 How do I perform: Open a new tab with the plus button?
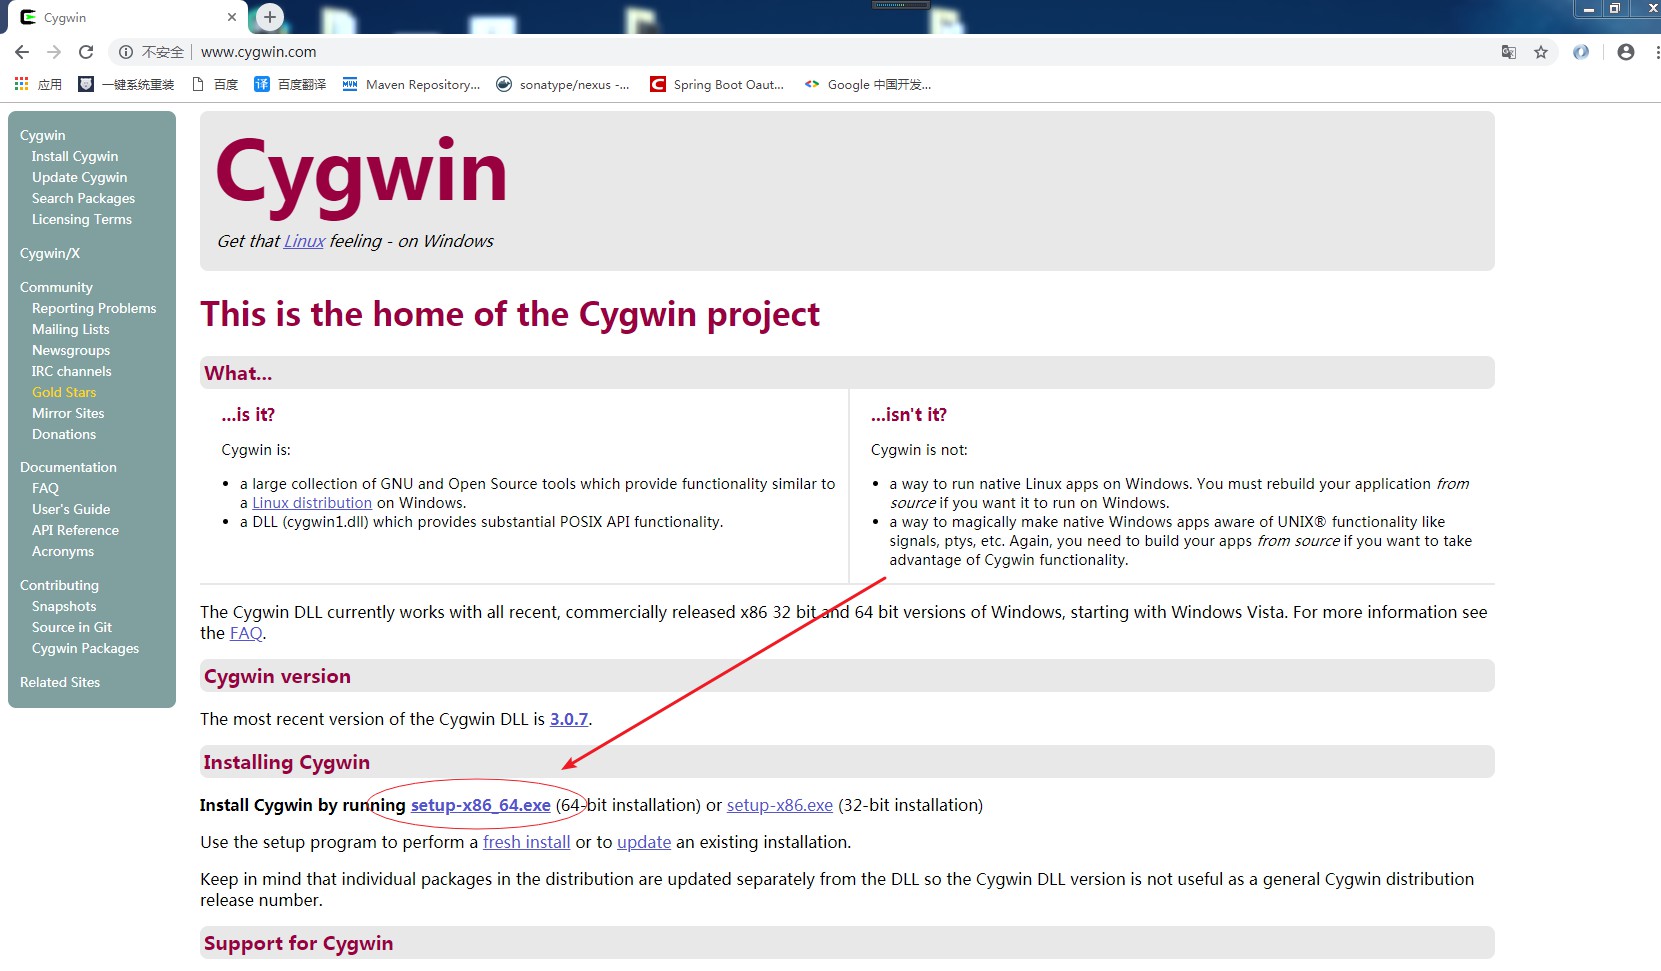[268, 17]
